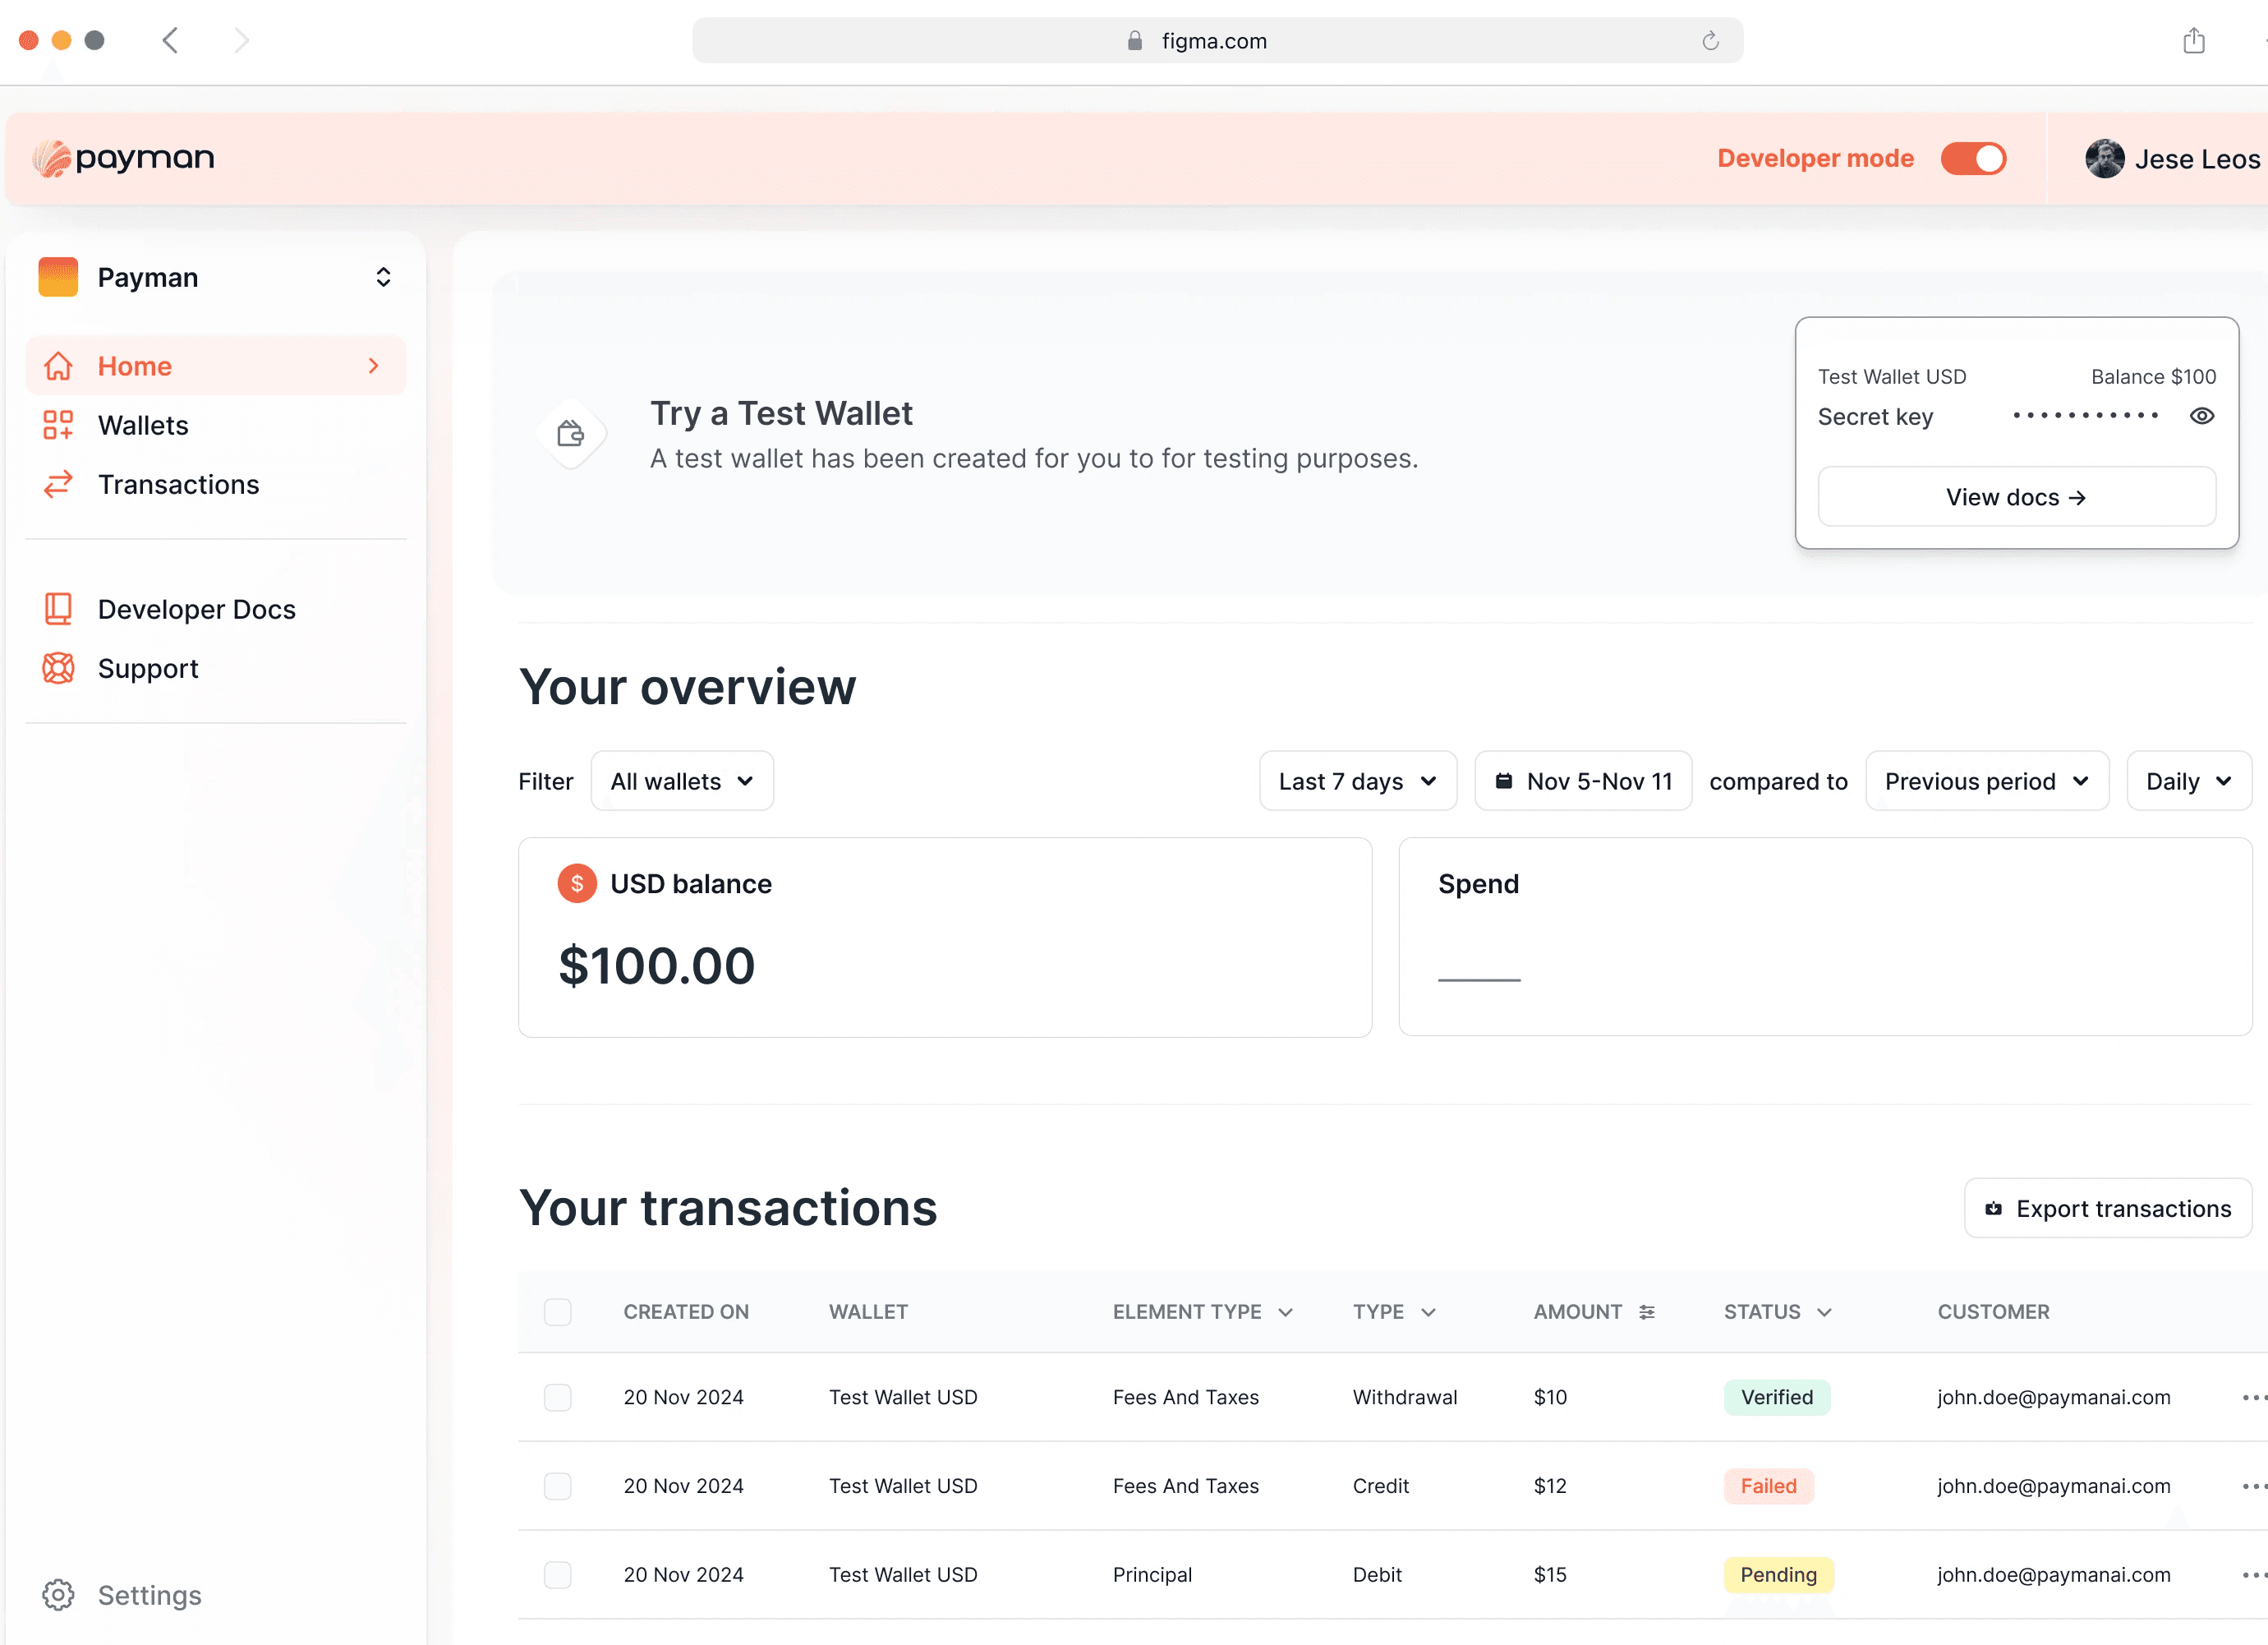Viewport: 2268px width, 1645px height.
Task: Click the Settings gear icon
Action: pos(58,1594)
